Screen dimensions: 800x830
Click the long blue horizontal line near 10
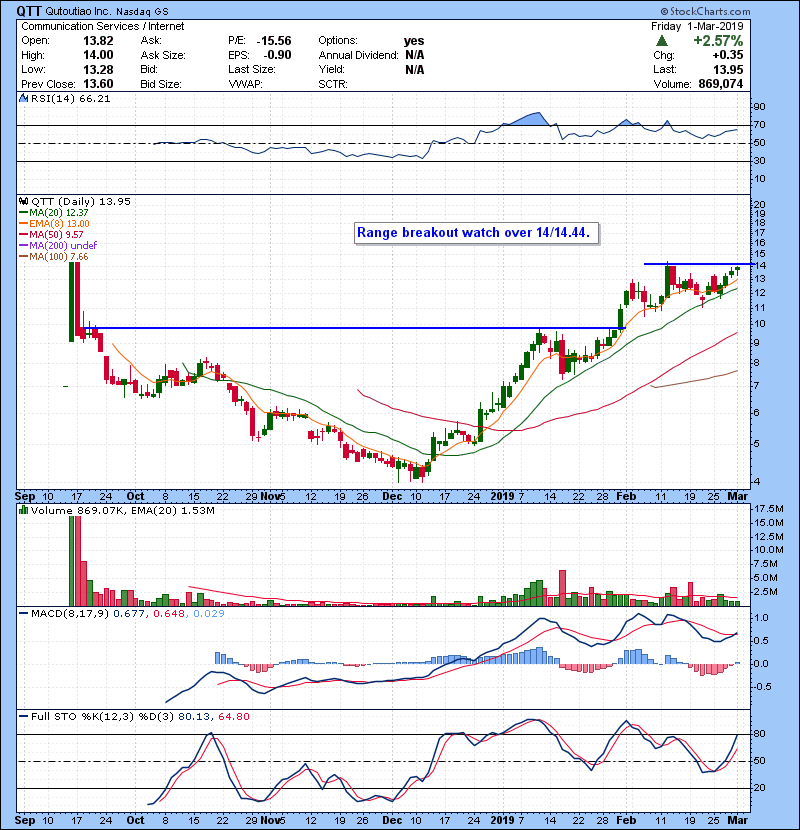click(x=355, y=328)
